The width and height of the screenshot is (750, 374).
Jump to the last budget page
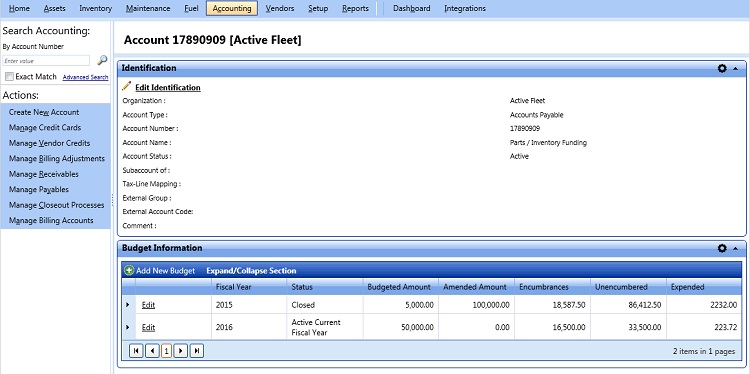[197, 351]
